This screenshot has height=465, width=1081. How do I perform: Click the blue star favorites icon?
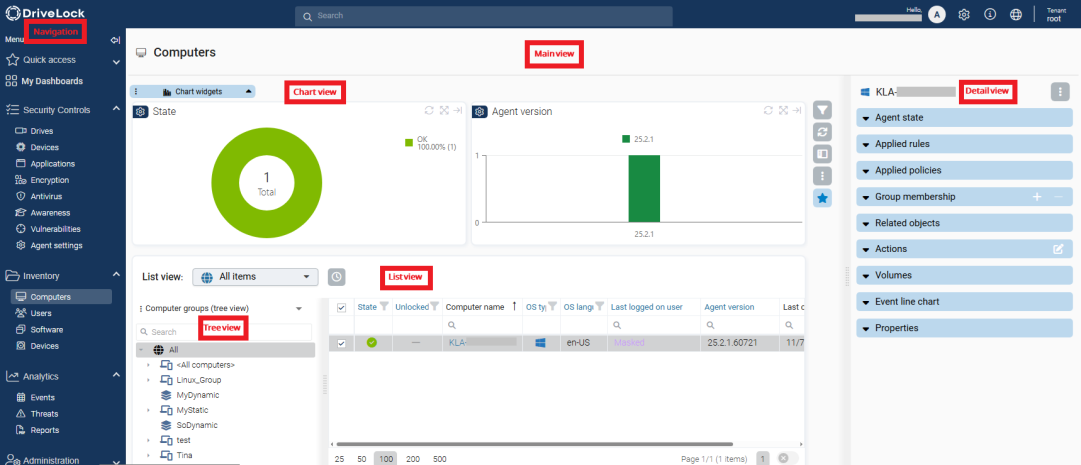point(822,198)
